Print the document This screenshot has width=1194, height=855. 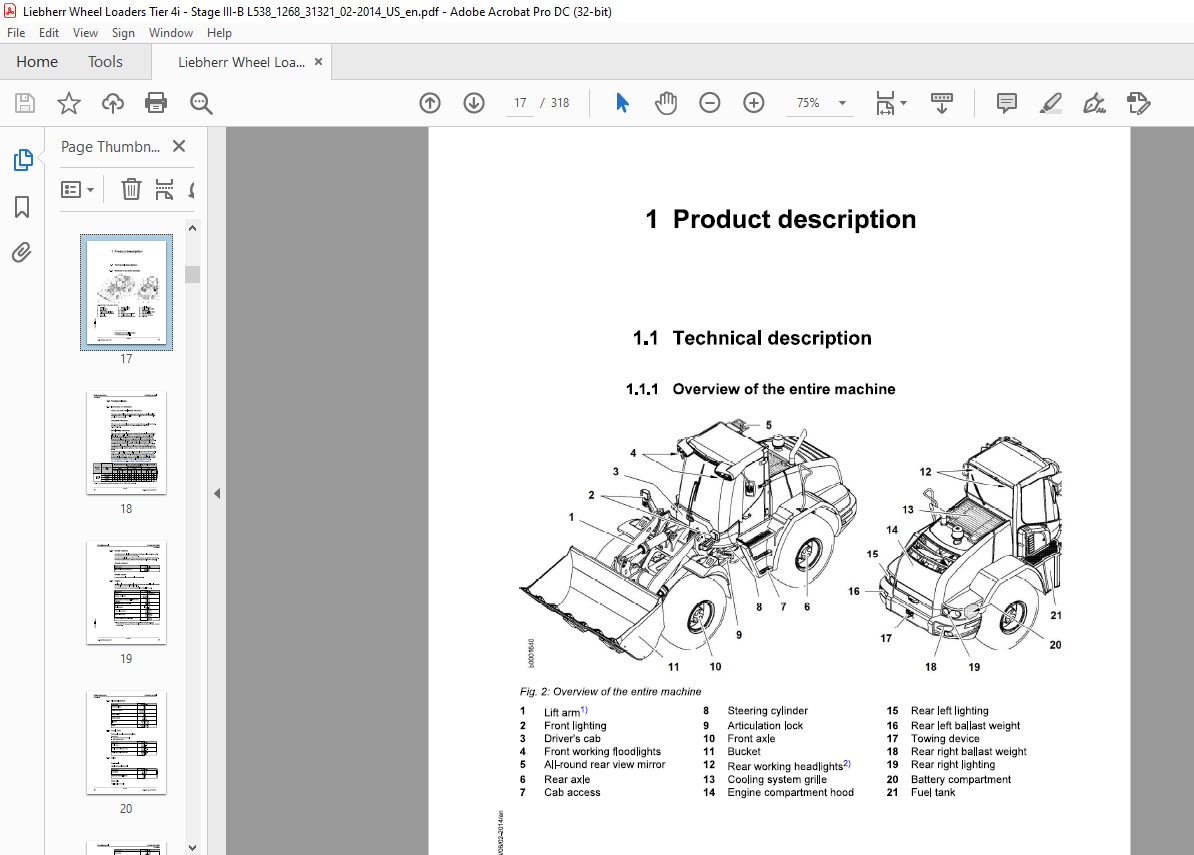tap(156, 103)
